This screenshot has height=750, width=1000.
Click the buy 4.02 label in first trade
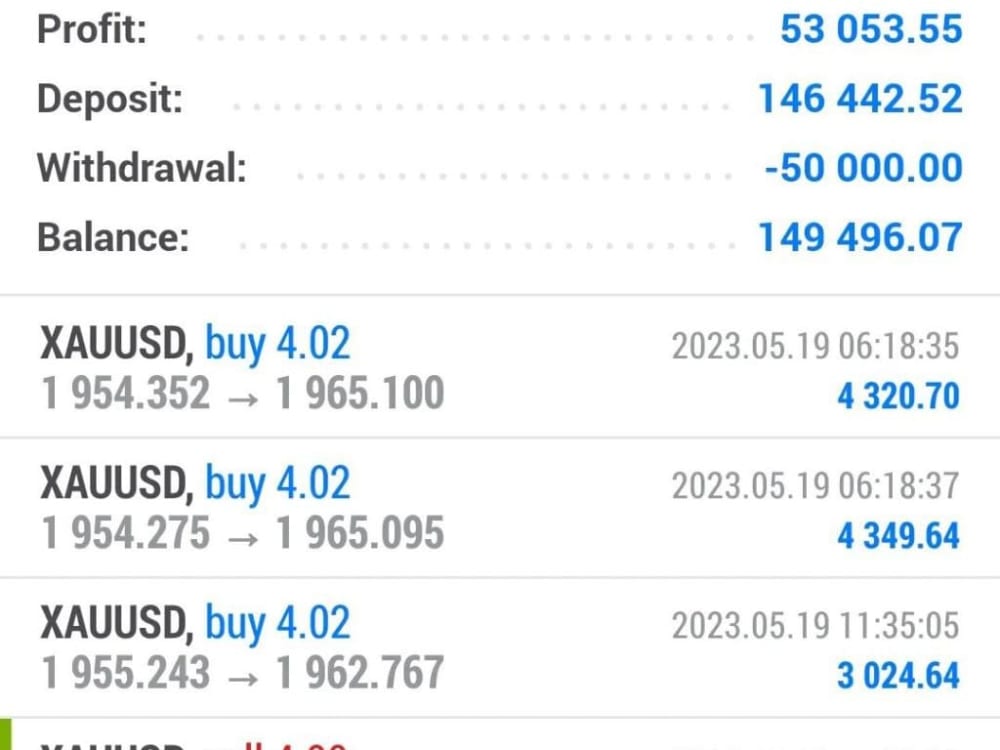click(278, 344)
